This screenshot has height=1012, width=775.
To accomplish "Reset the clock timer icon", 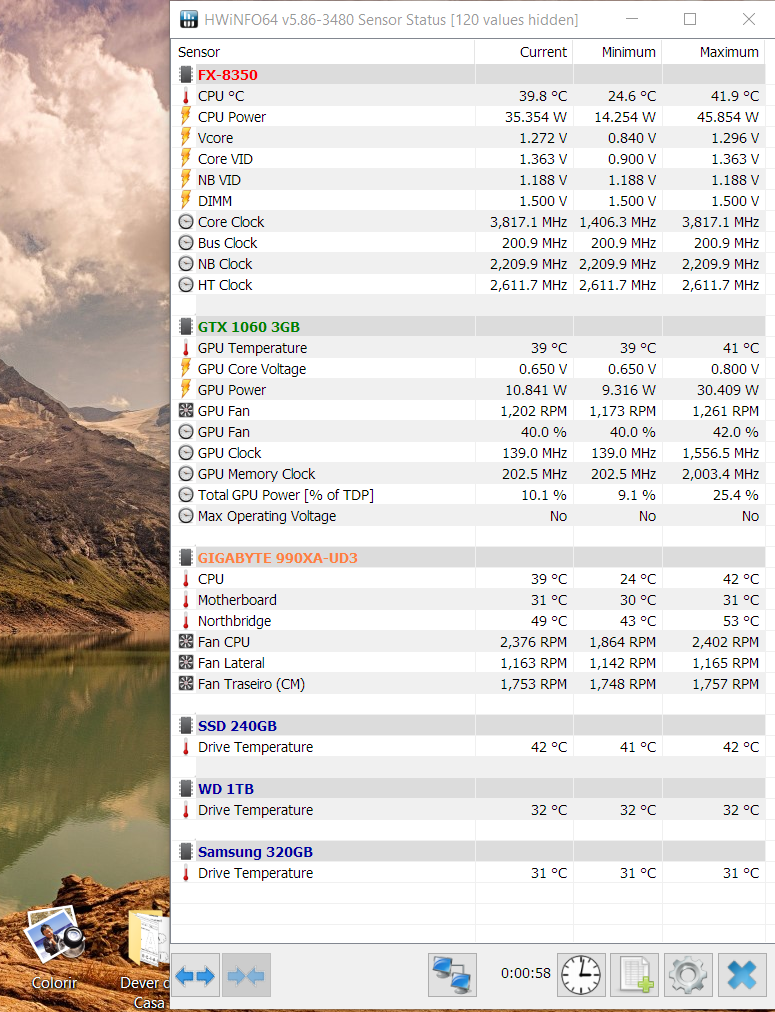I will [x=581, y=975].
